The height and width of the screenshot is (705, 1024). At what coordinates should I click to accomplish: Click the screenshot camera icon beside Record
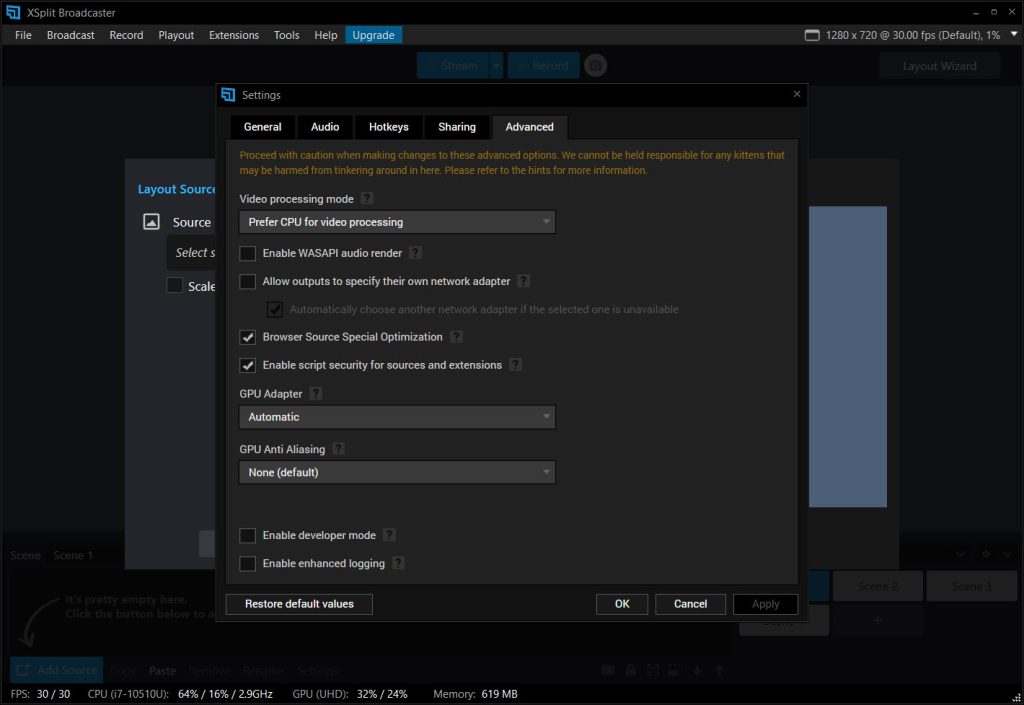[595, 65]
